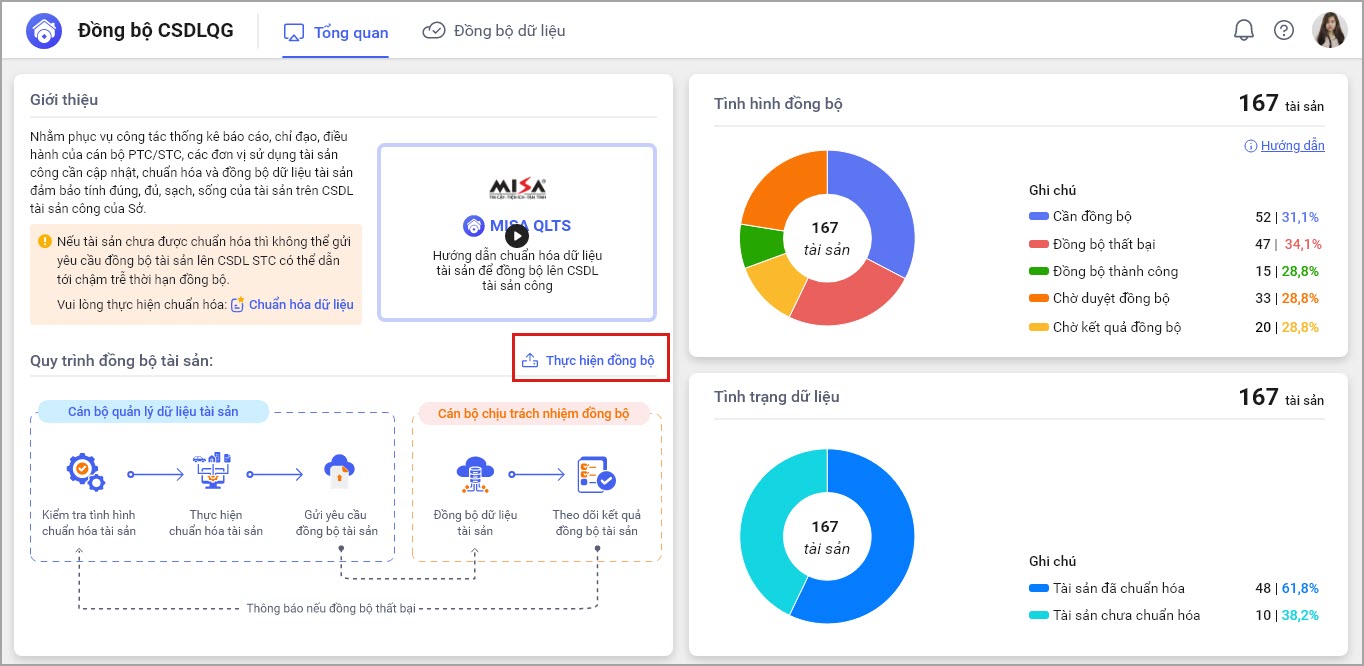Click the Chờ kết quả đồng bộ yellow swatch

[1038, 327]
